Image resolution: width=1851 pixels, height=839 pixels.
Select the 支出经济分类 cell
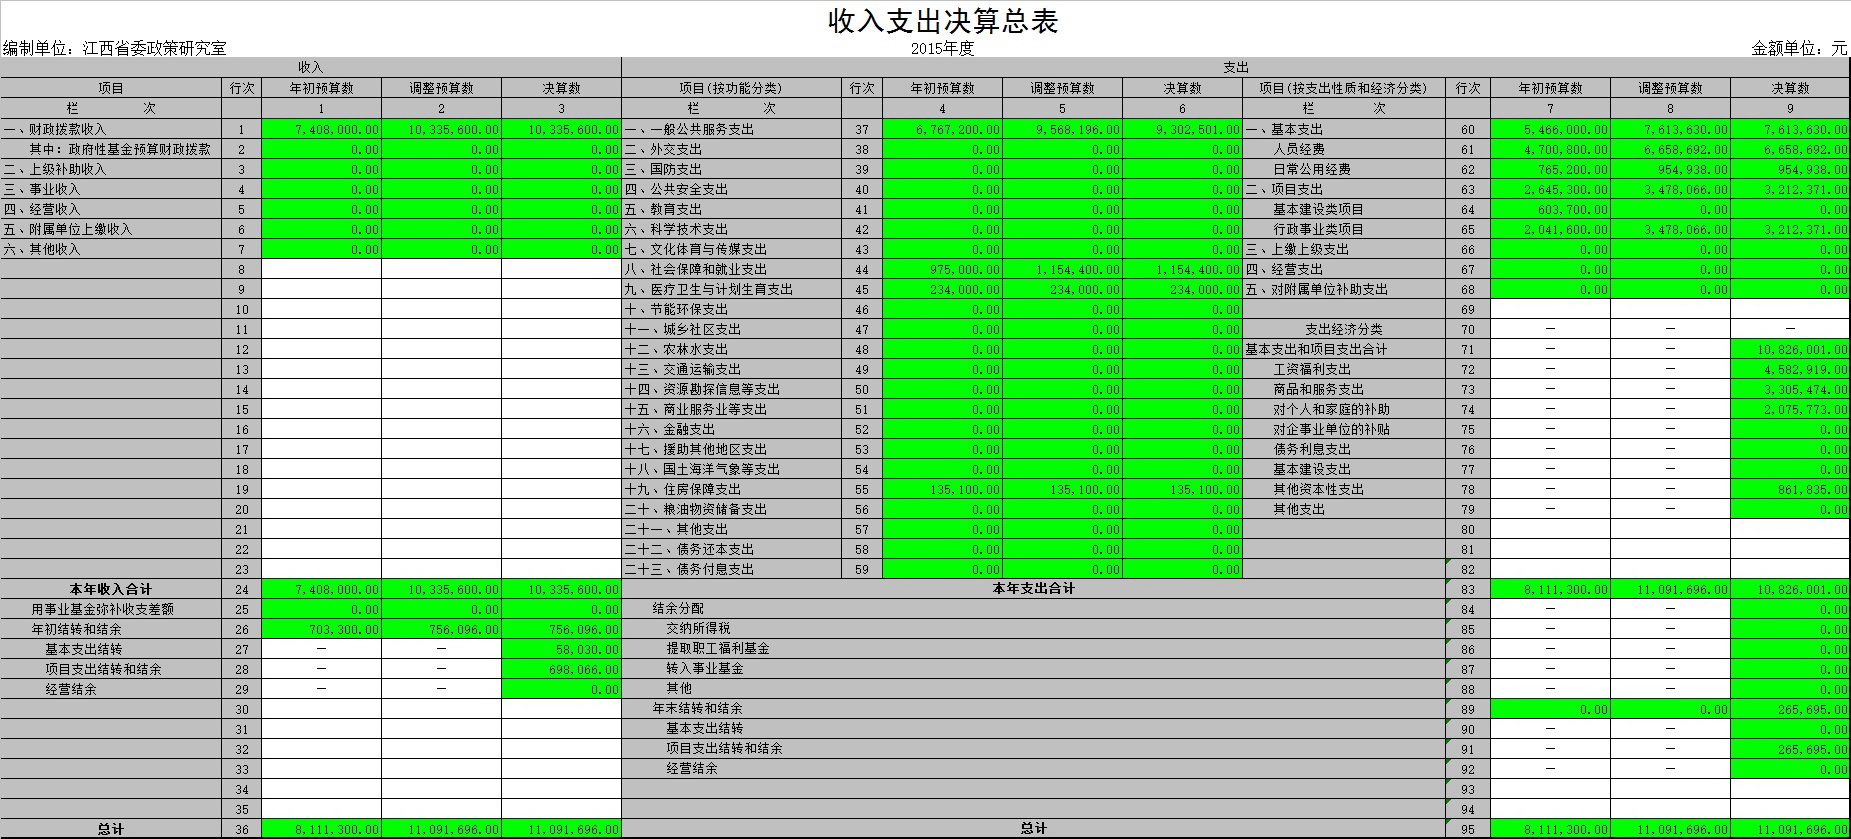pos(1343,329)
